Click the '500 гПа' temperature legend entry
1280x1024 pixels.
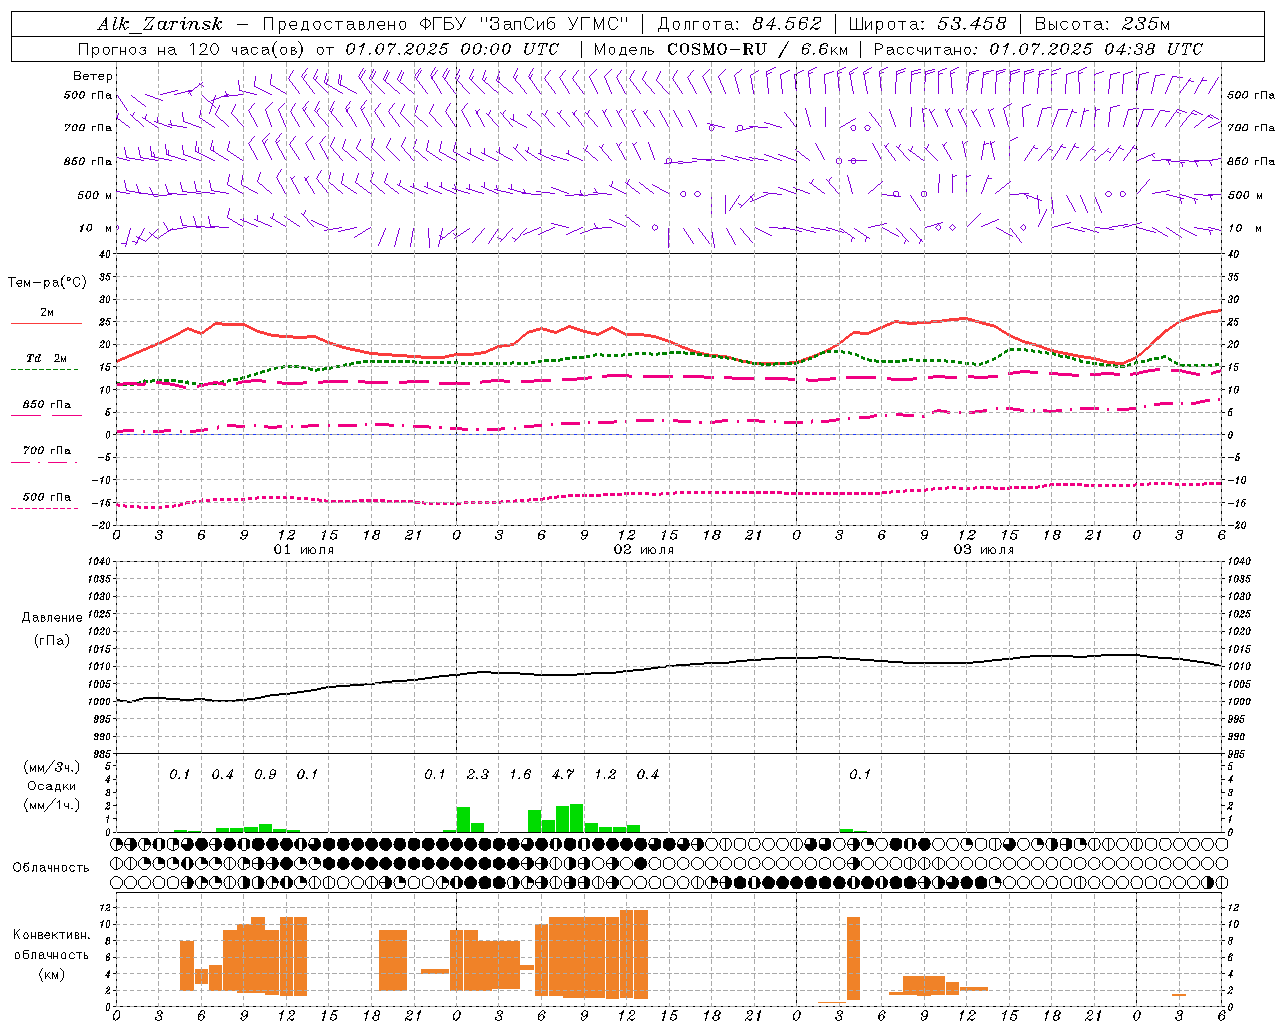pyautogui.click(x=46, y=497)
